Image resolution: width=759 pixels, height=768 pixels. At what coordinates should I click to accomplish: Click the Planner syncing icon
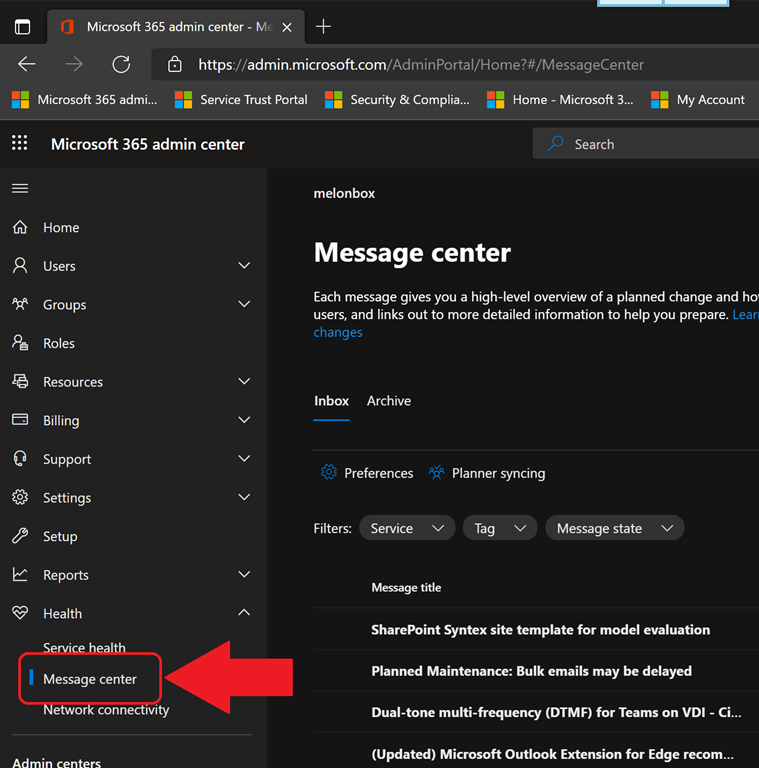point(436,473)
